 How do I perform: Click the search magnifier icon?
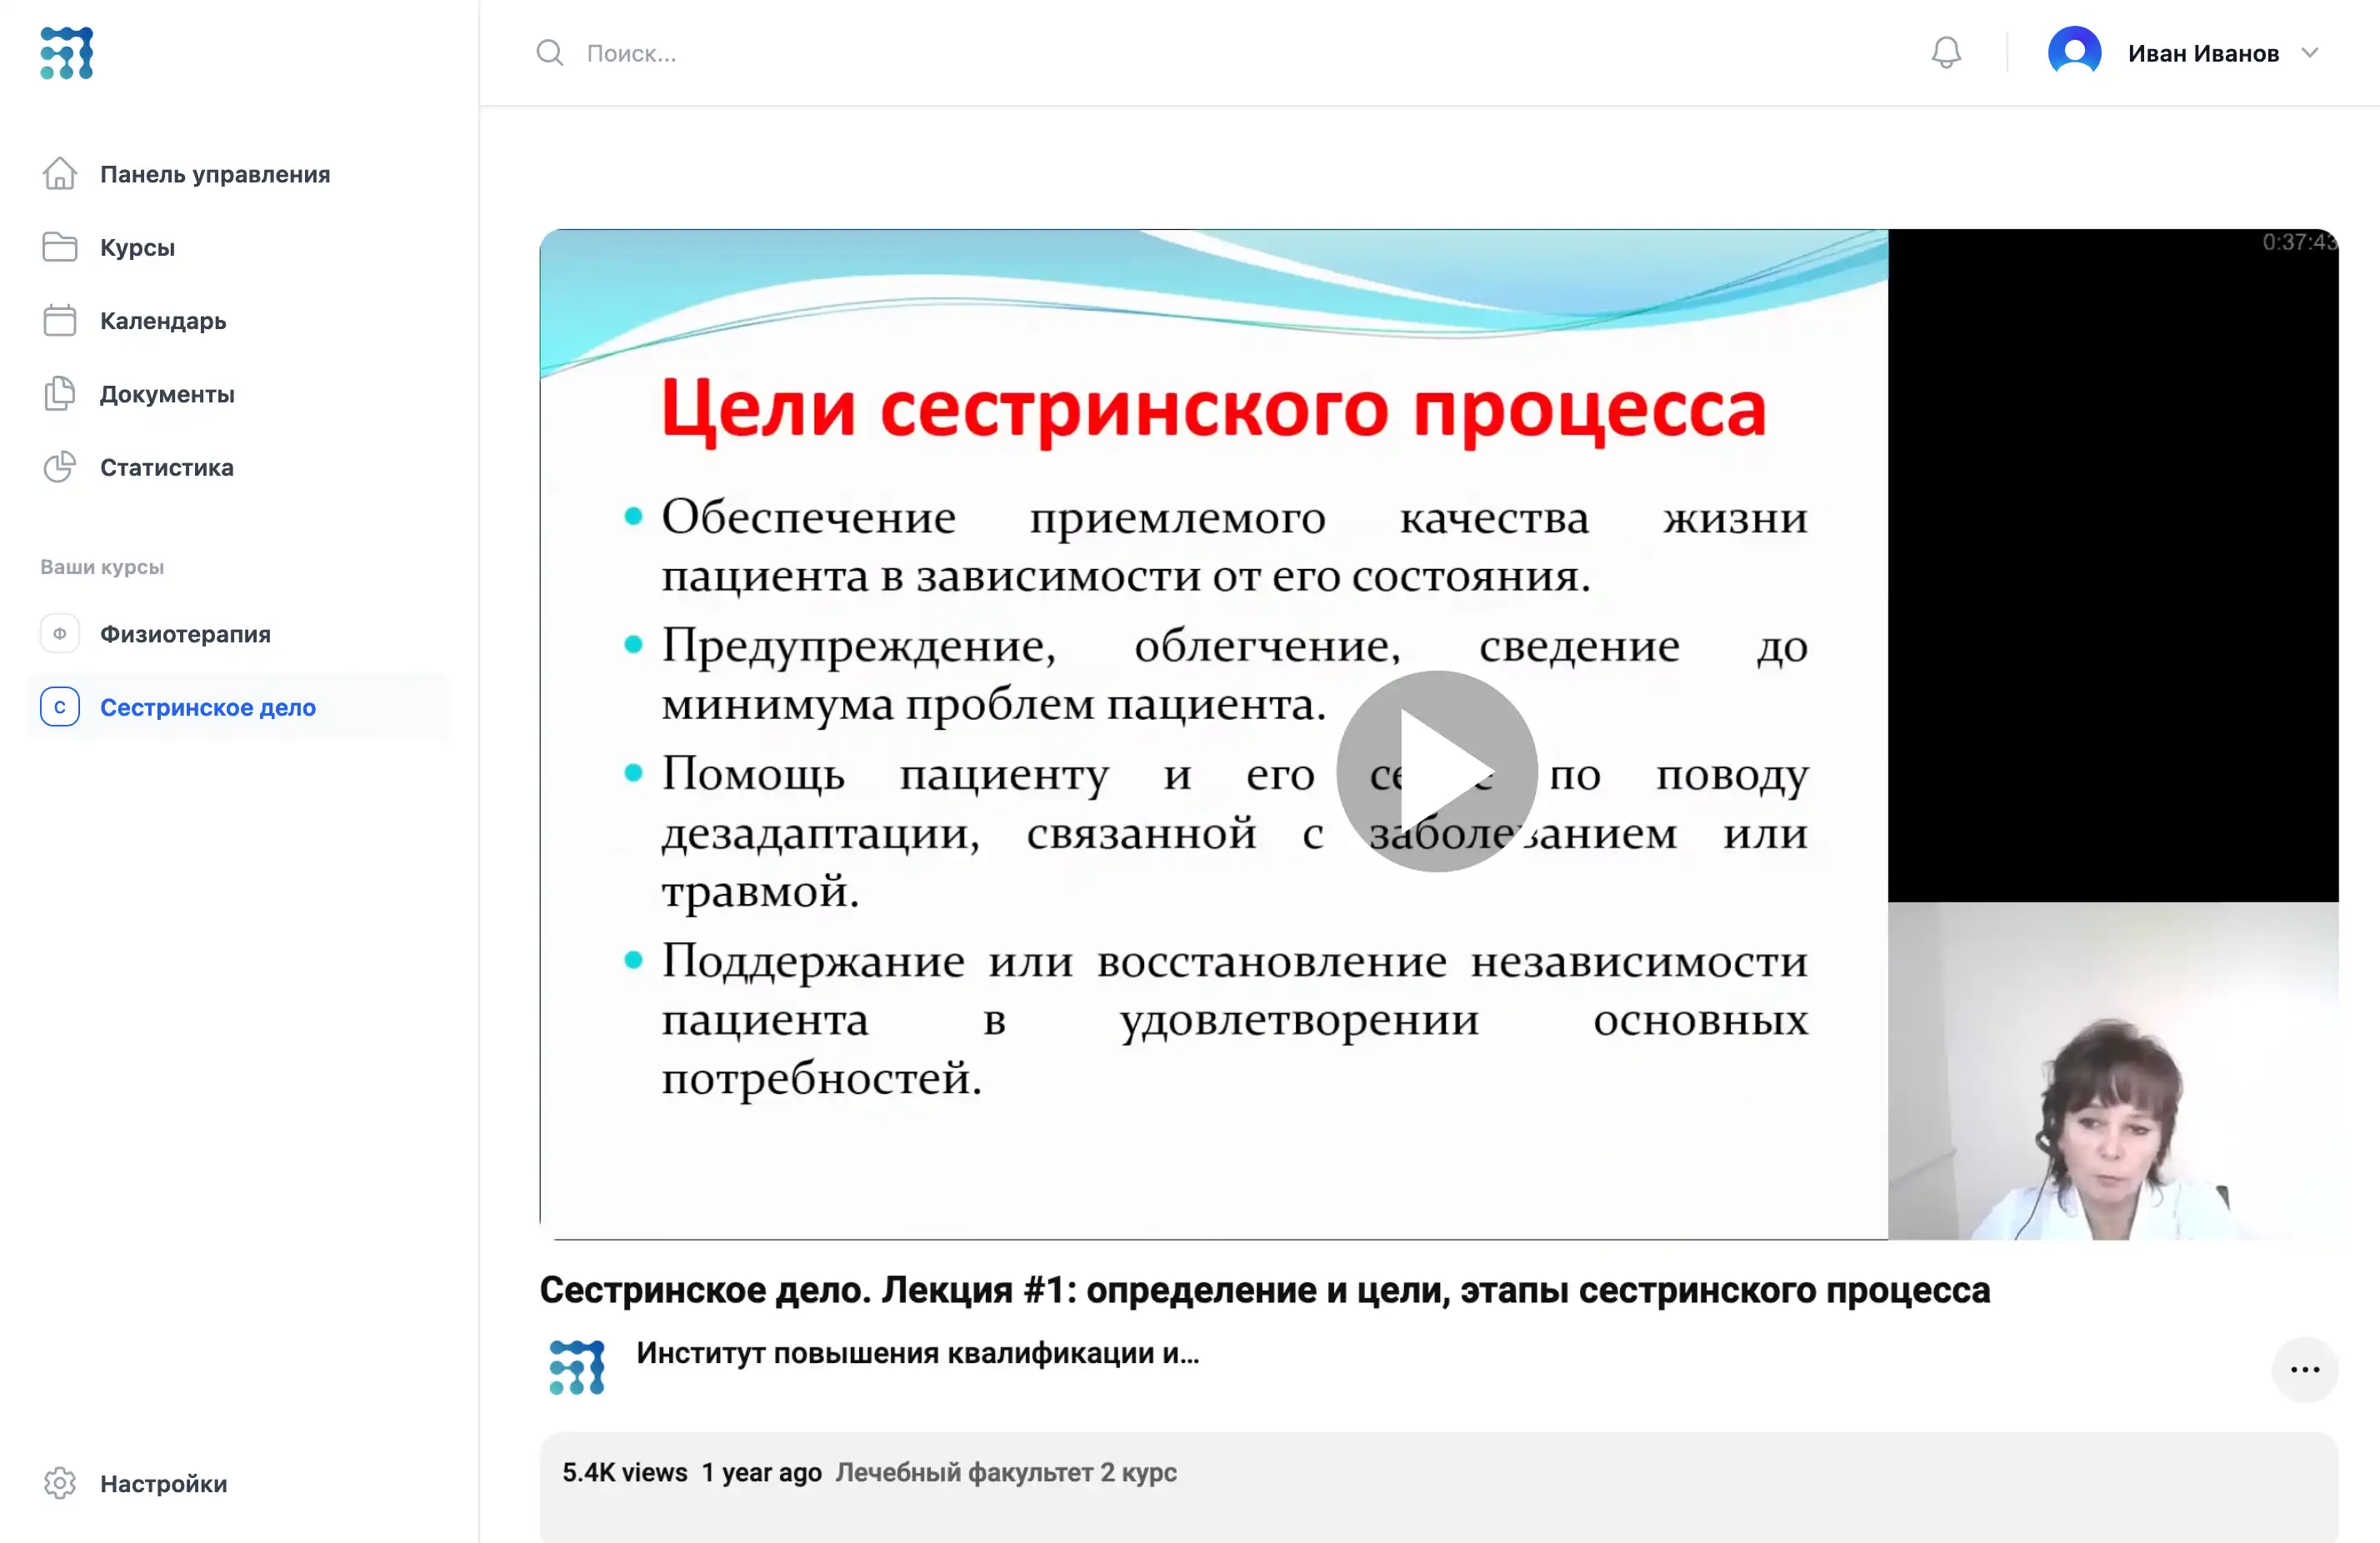(549, 52)
